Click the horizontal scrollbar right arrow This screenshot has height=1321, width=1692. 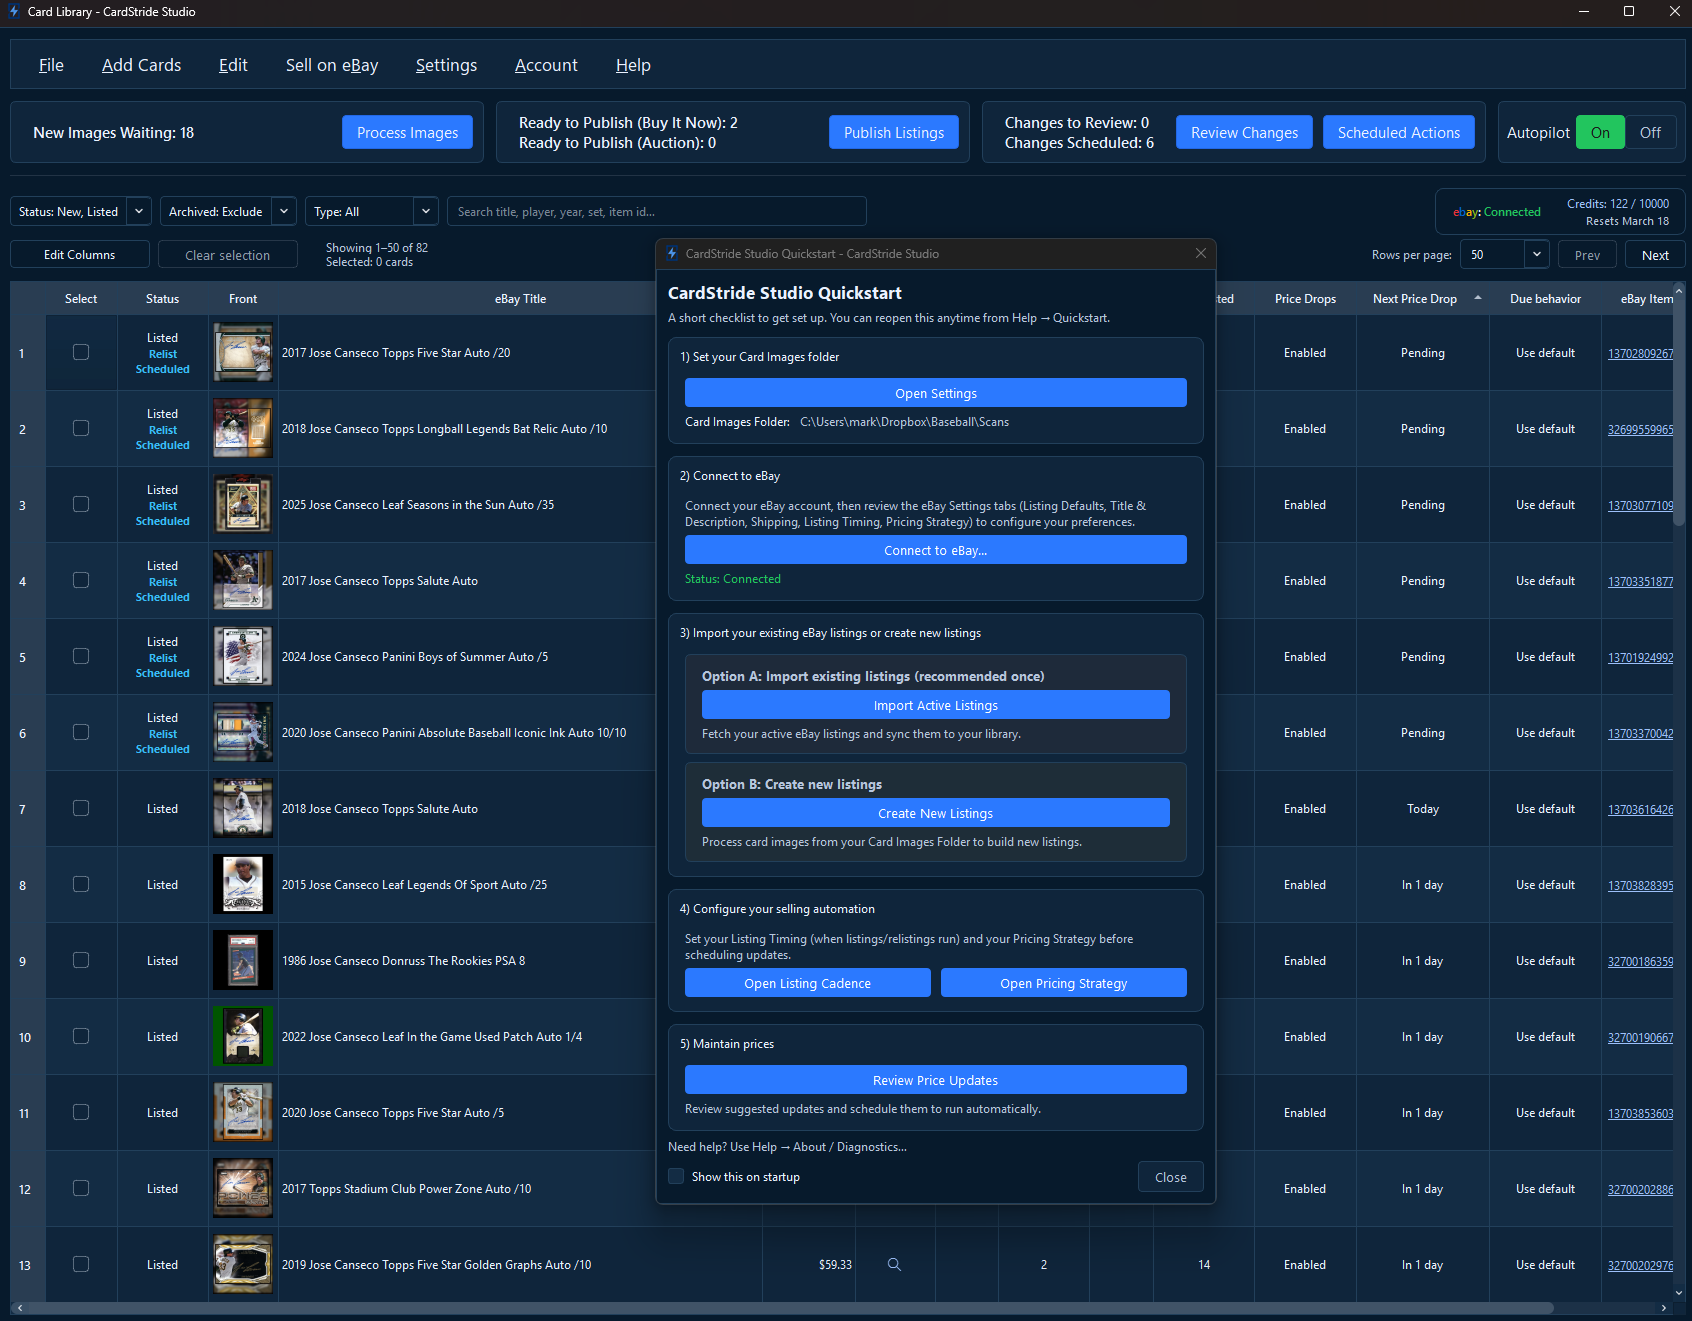coord(1664,1308)
